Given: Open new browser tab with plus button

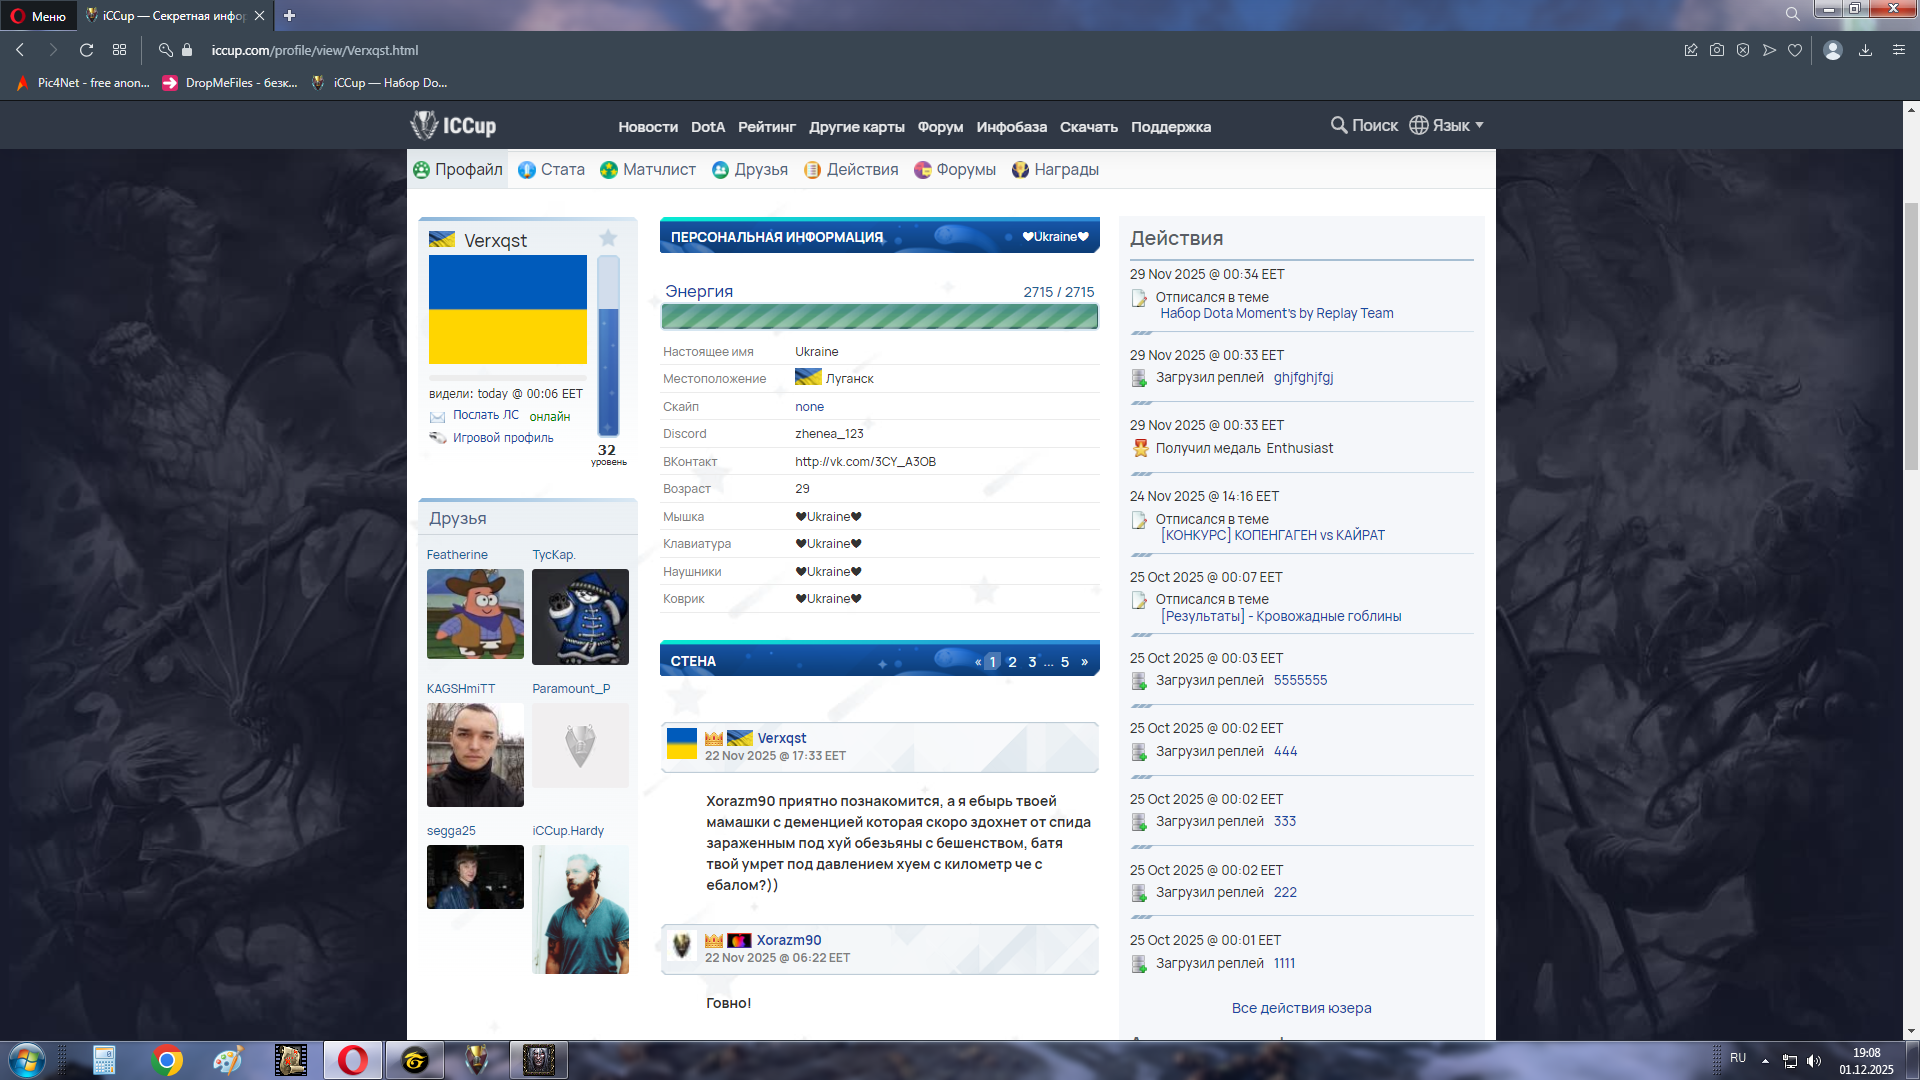Looking at the screenshot, I should pyautogui.click(x=289, y=15).
